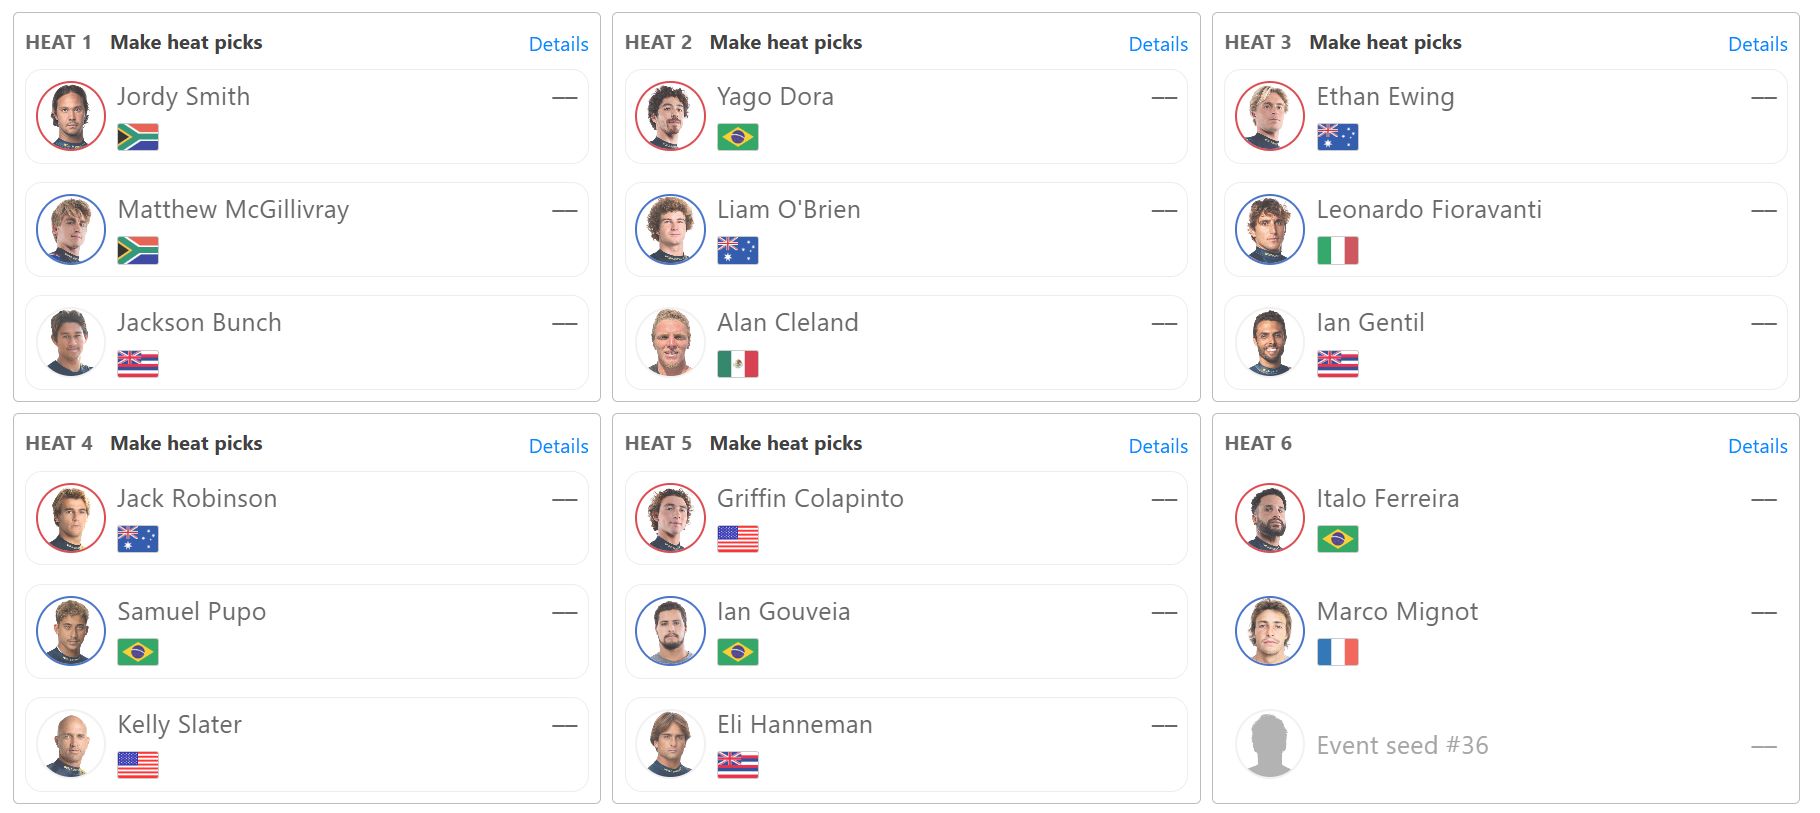Click the USA flag under Kelly Slater

tap(138, 765)
